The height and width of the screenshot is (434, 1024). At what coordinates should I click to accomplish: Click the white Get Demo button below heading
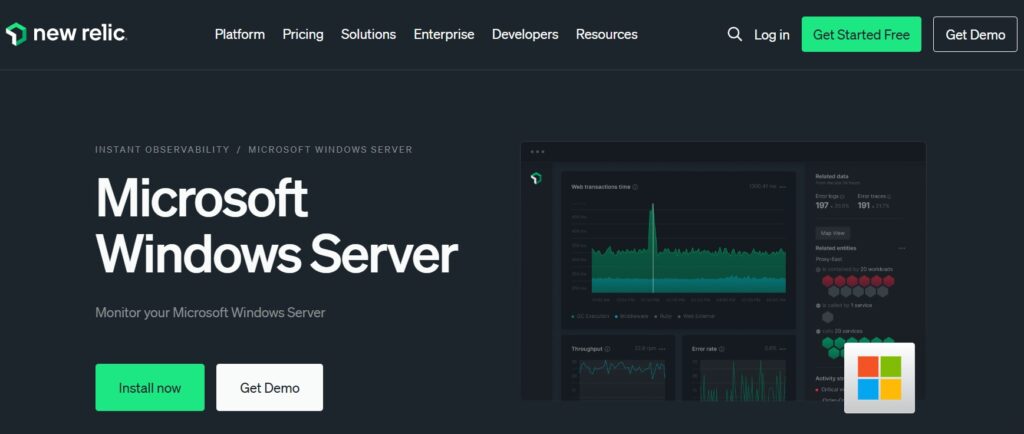270,388
